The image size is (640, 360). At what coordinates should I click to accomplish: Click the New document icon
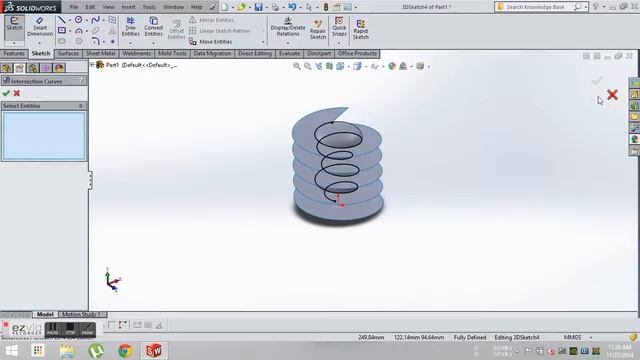pyautogui.click(x=224, y=7)
